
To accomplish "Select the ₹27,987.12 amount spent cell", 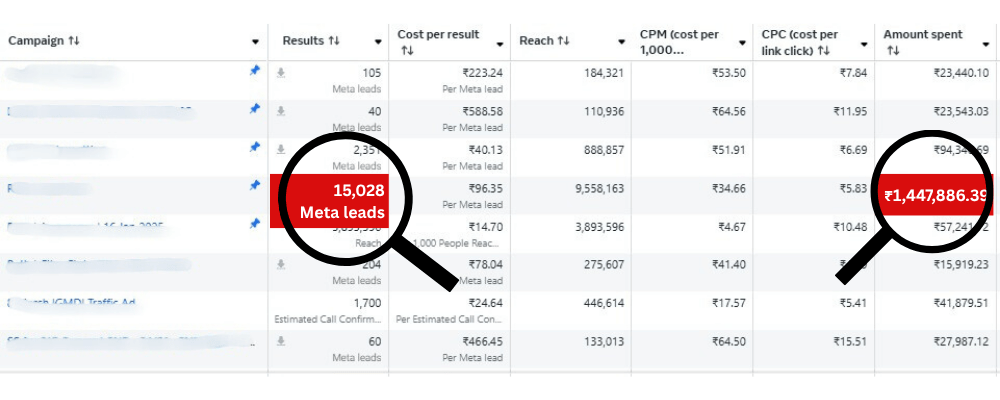I will tap(962, 341).
